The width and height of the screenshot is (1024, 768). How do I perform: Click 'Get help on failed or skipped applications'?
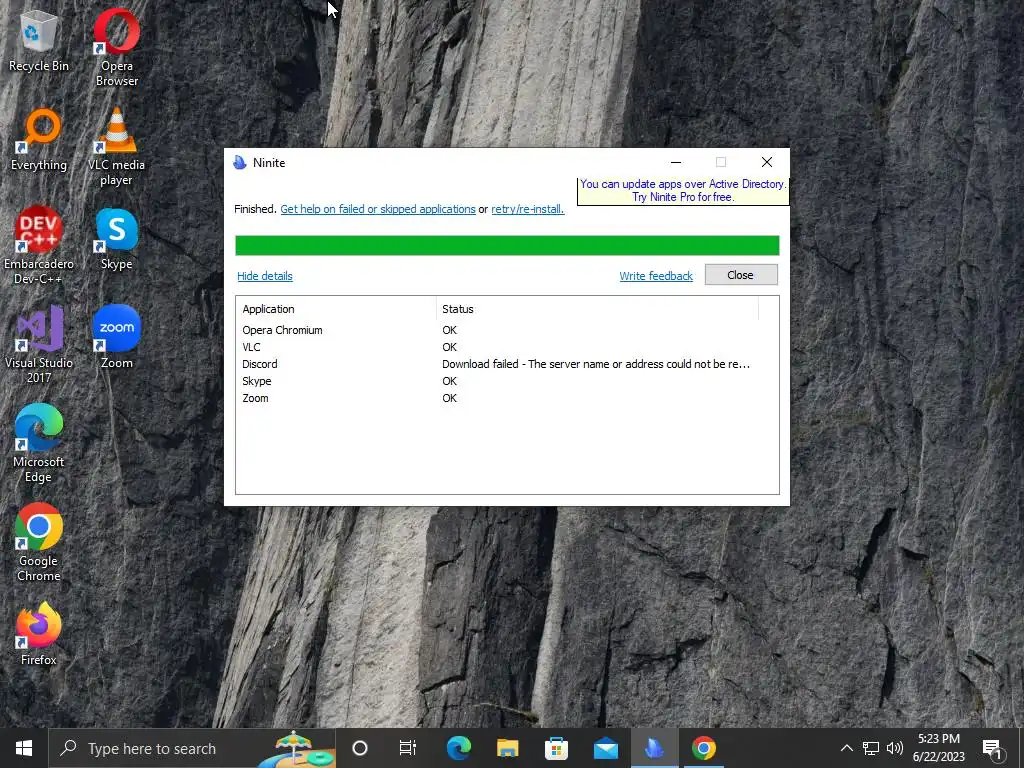point(377,209)
